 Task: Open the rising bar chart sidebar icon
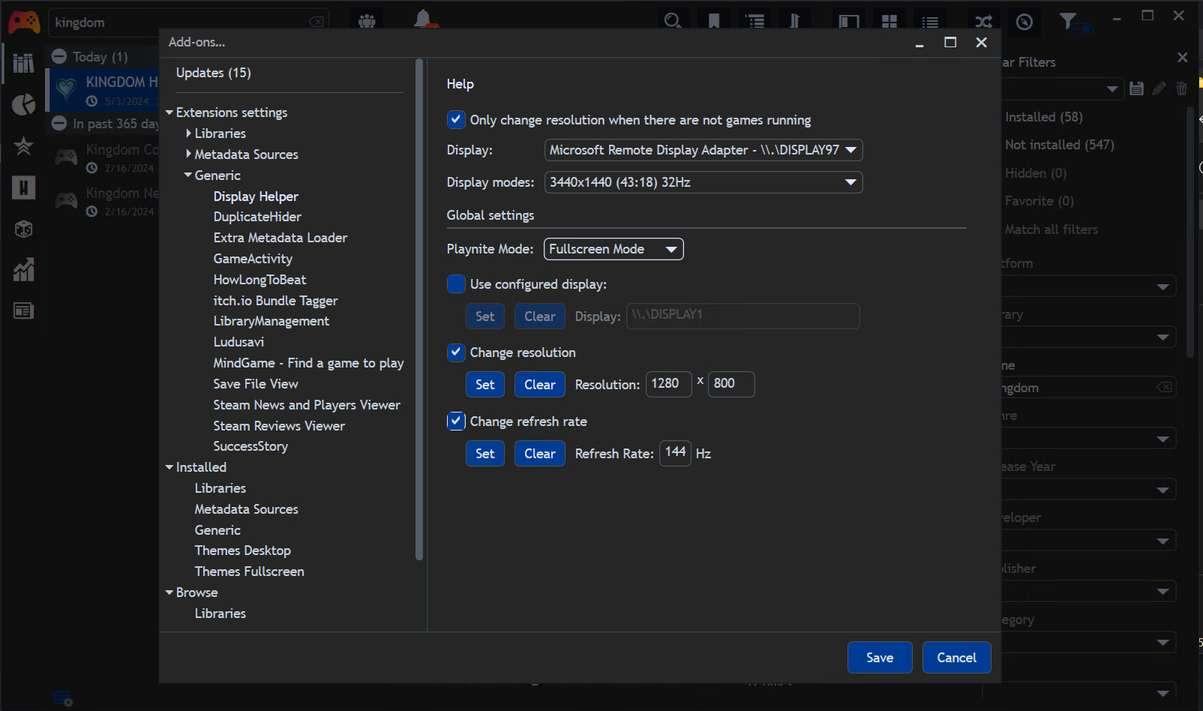23,269
